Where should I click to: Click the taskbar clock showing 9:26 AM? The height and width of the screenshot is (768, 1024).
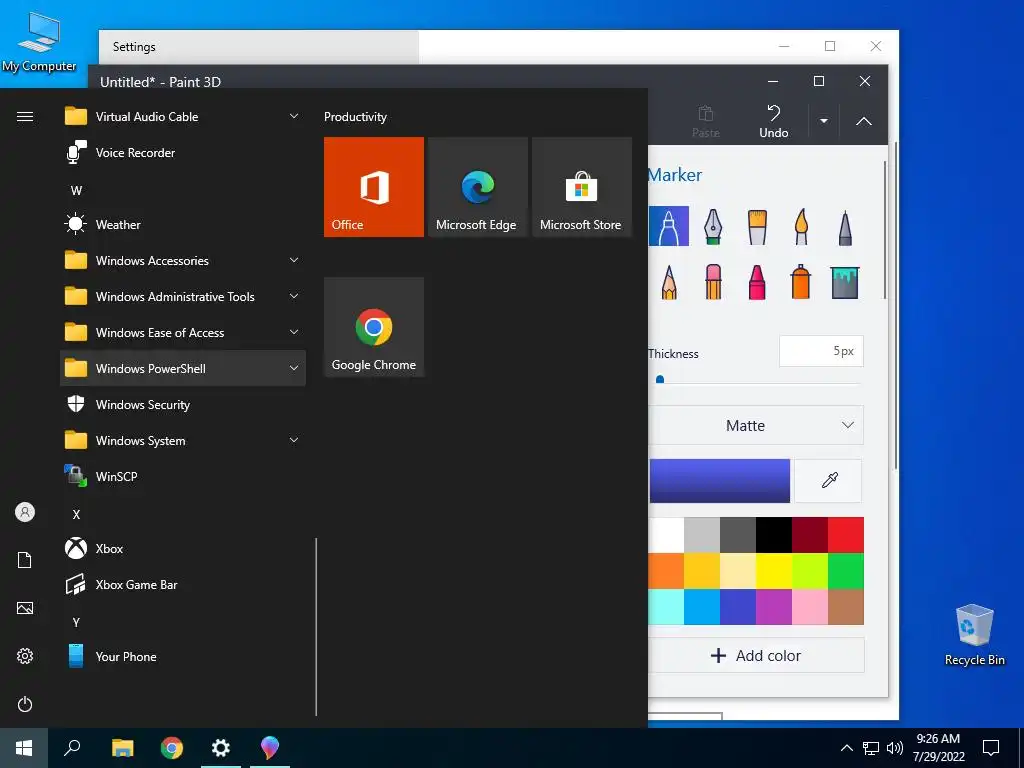pos(938,748)
